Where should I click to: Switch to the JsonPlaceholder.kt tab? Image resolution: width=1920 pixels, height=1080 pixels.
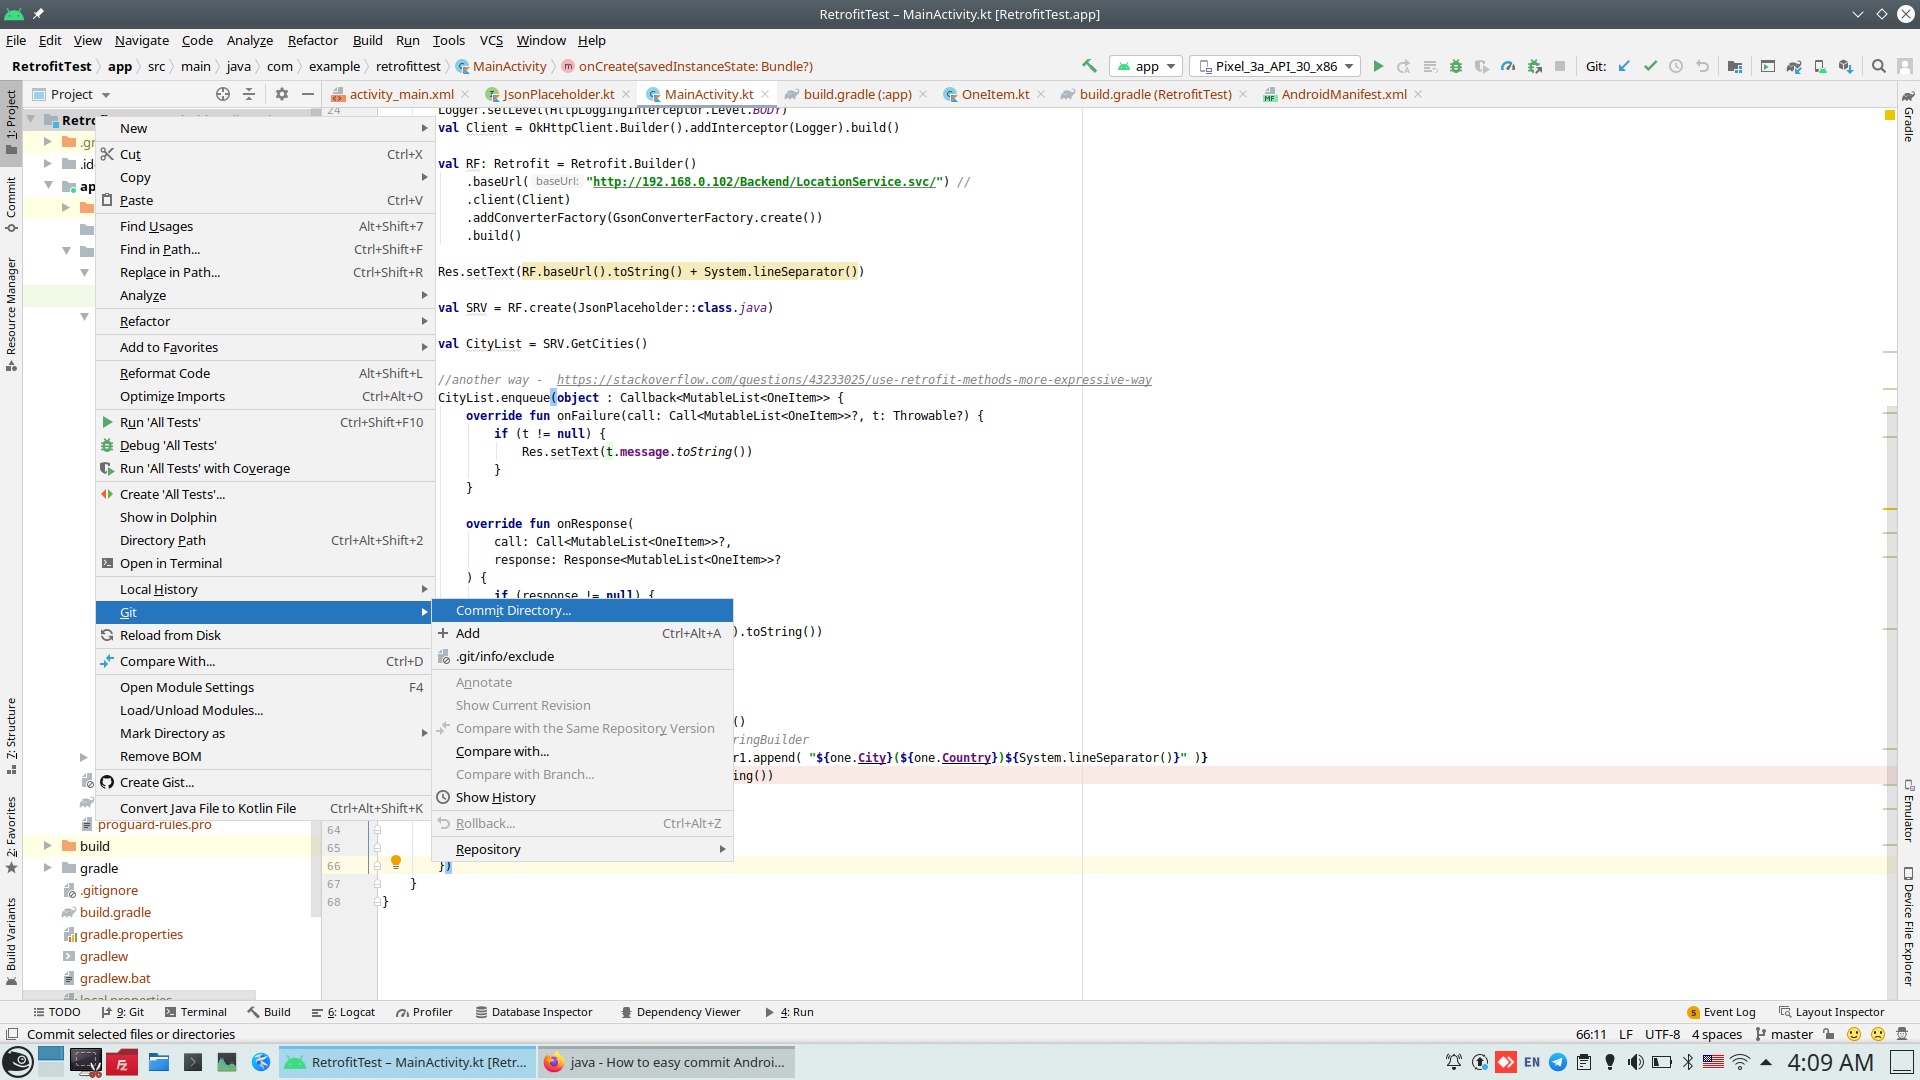point(558,94)
